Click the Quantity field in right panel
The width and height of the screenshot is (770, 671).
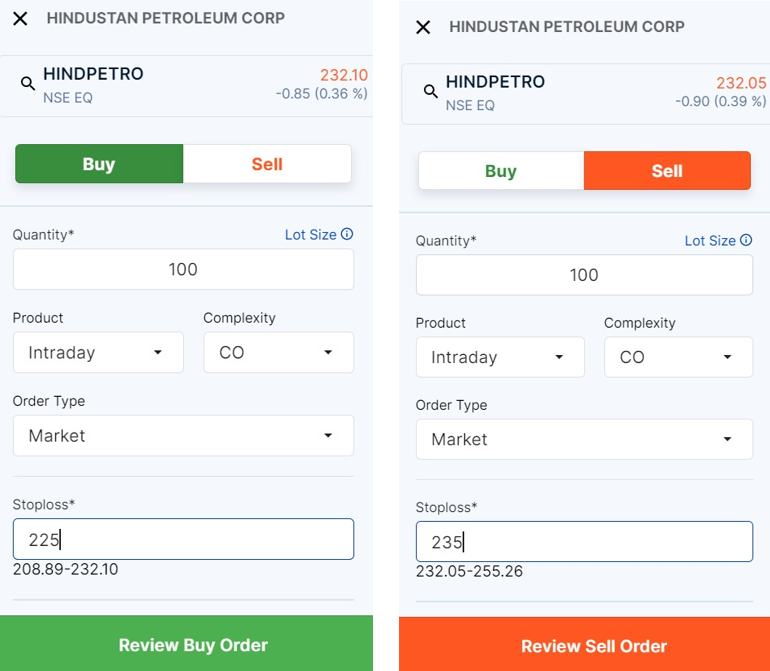click(x=584, y=275)
